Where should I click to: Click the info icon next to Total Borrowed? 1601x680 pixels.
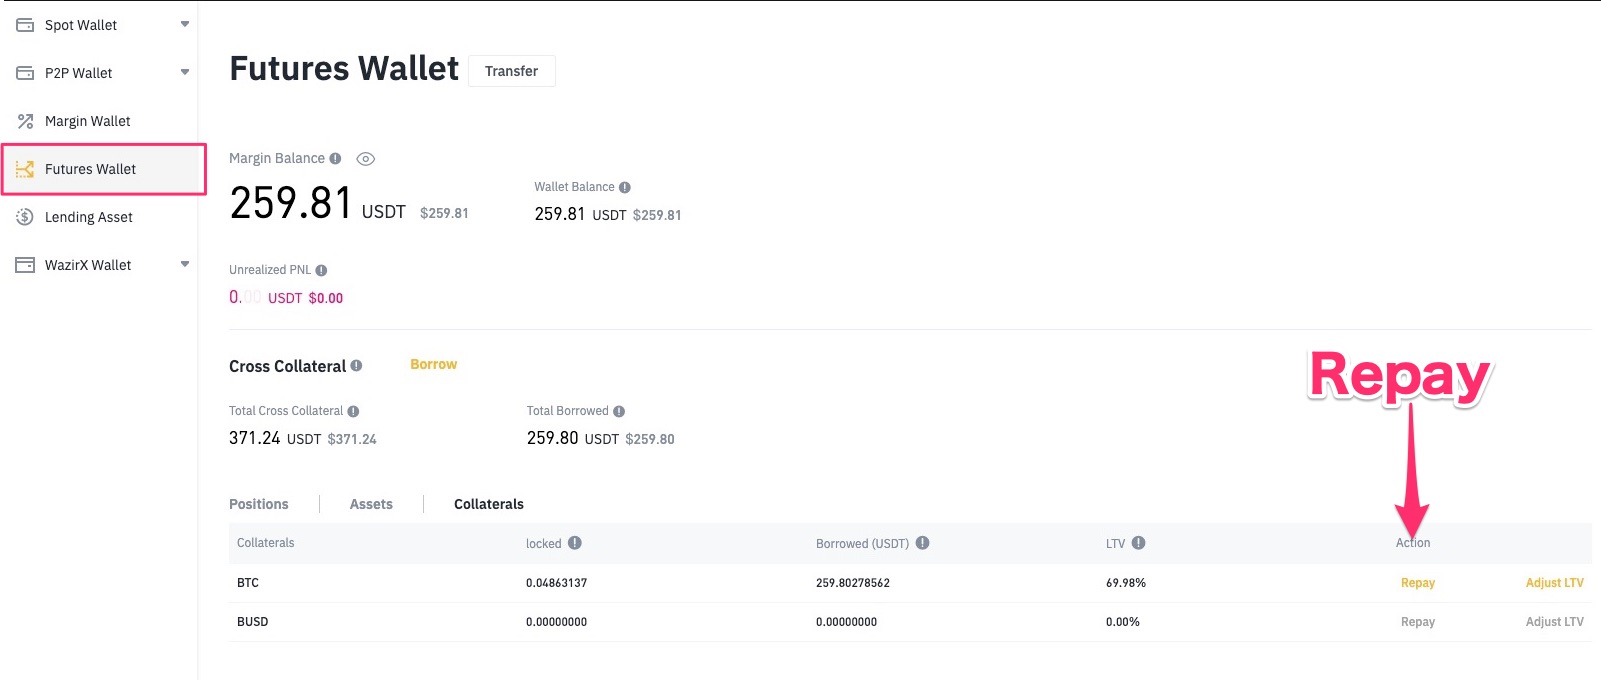point(619,411)
